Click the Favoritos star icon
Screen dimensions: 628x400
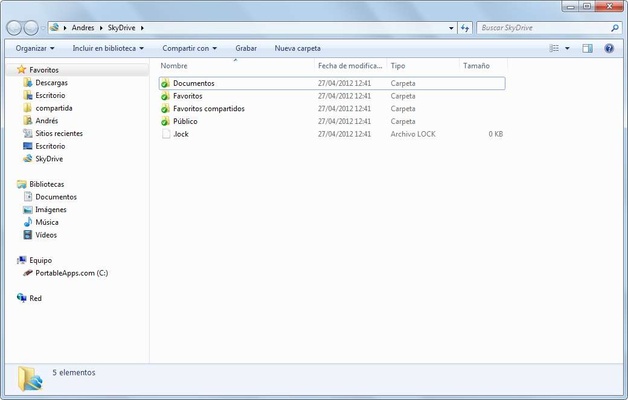22,70
